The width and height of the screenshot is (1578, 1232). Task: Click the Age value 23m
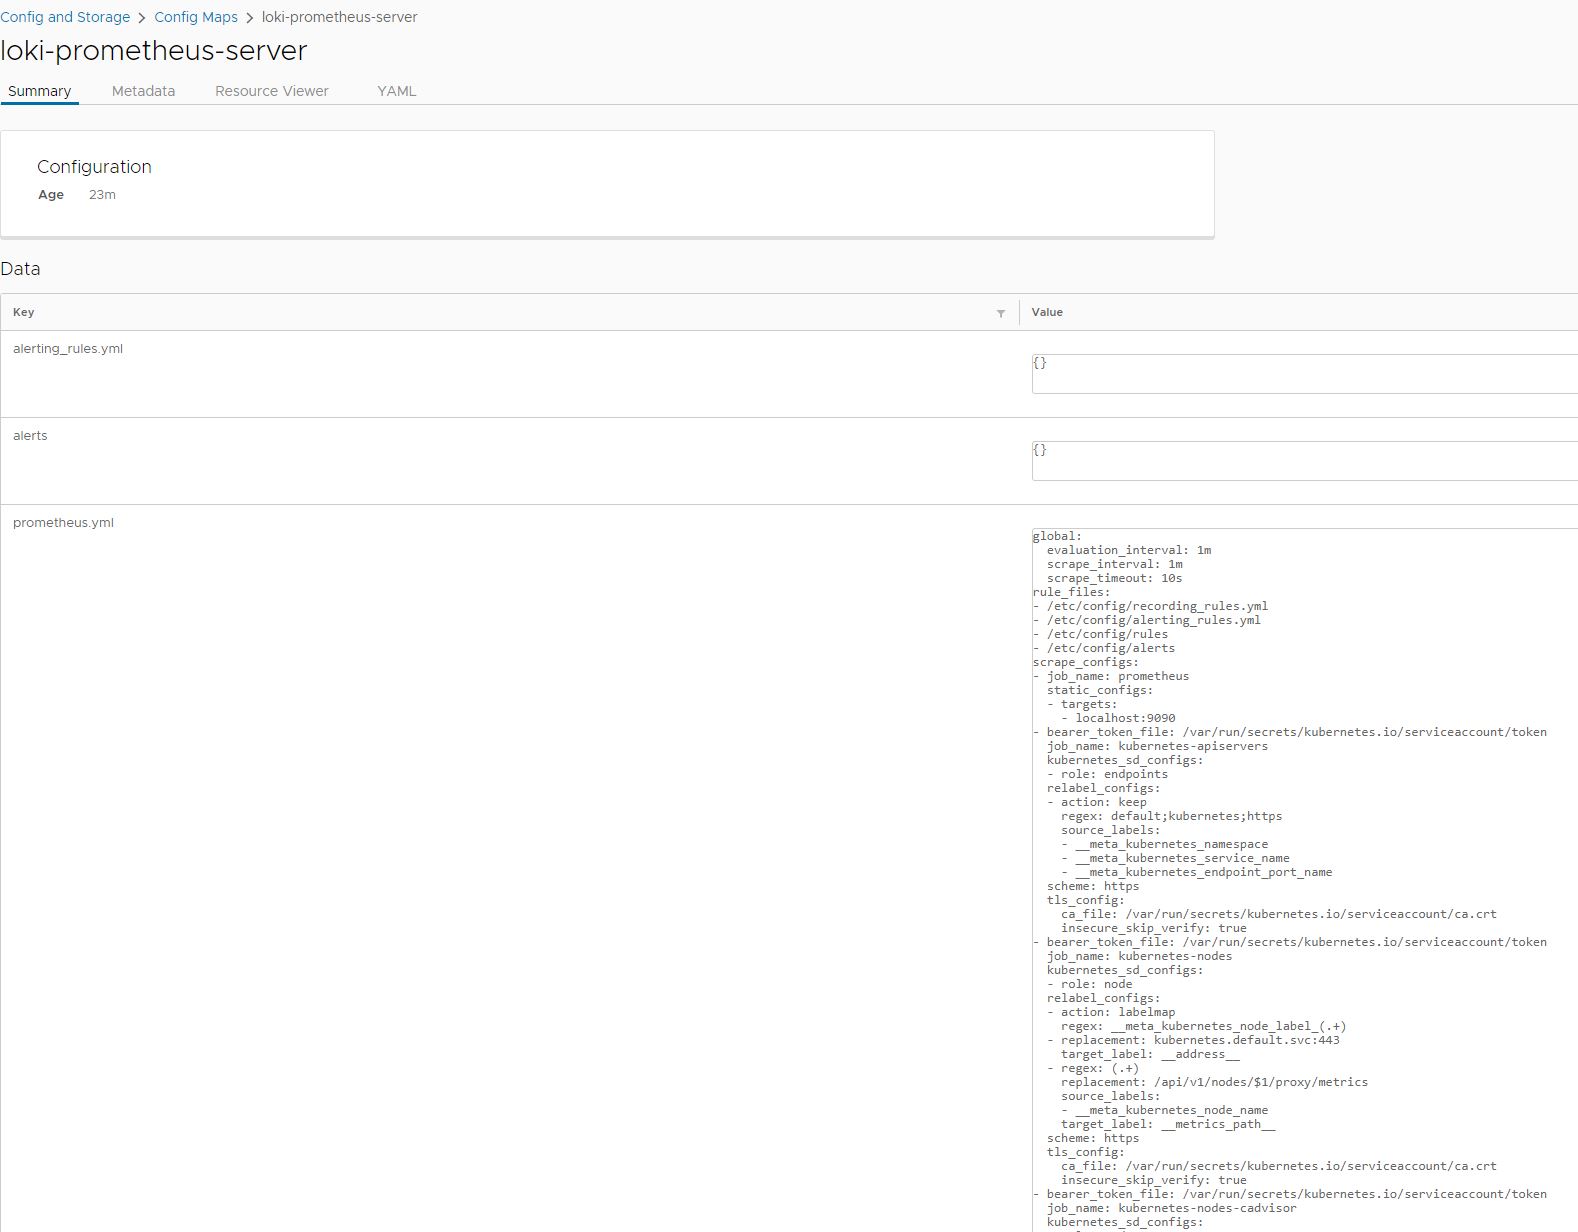tap(102, 195)
